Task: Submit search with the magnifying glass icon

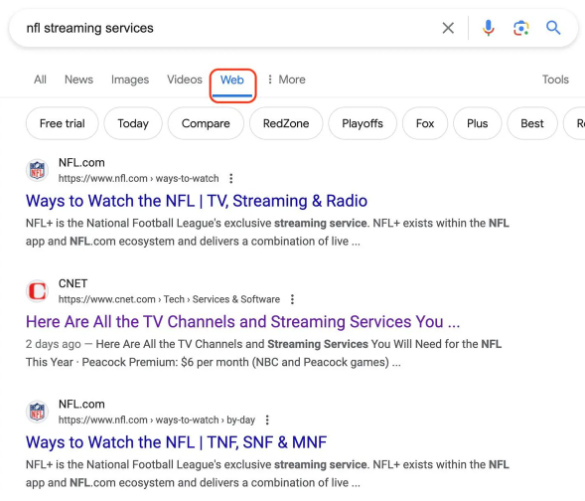Action: click(x=553, y=28)
